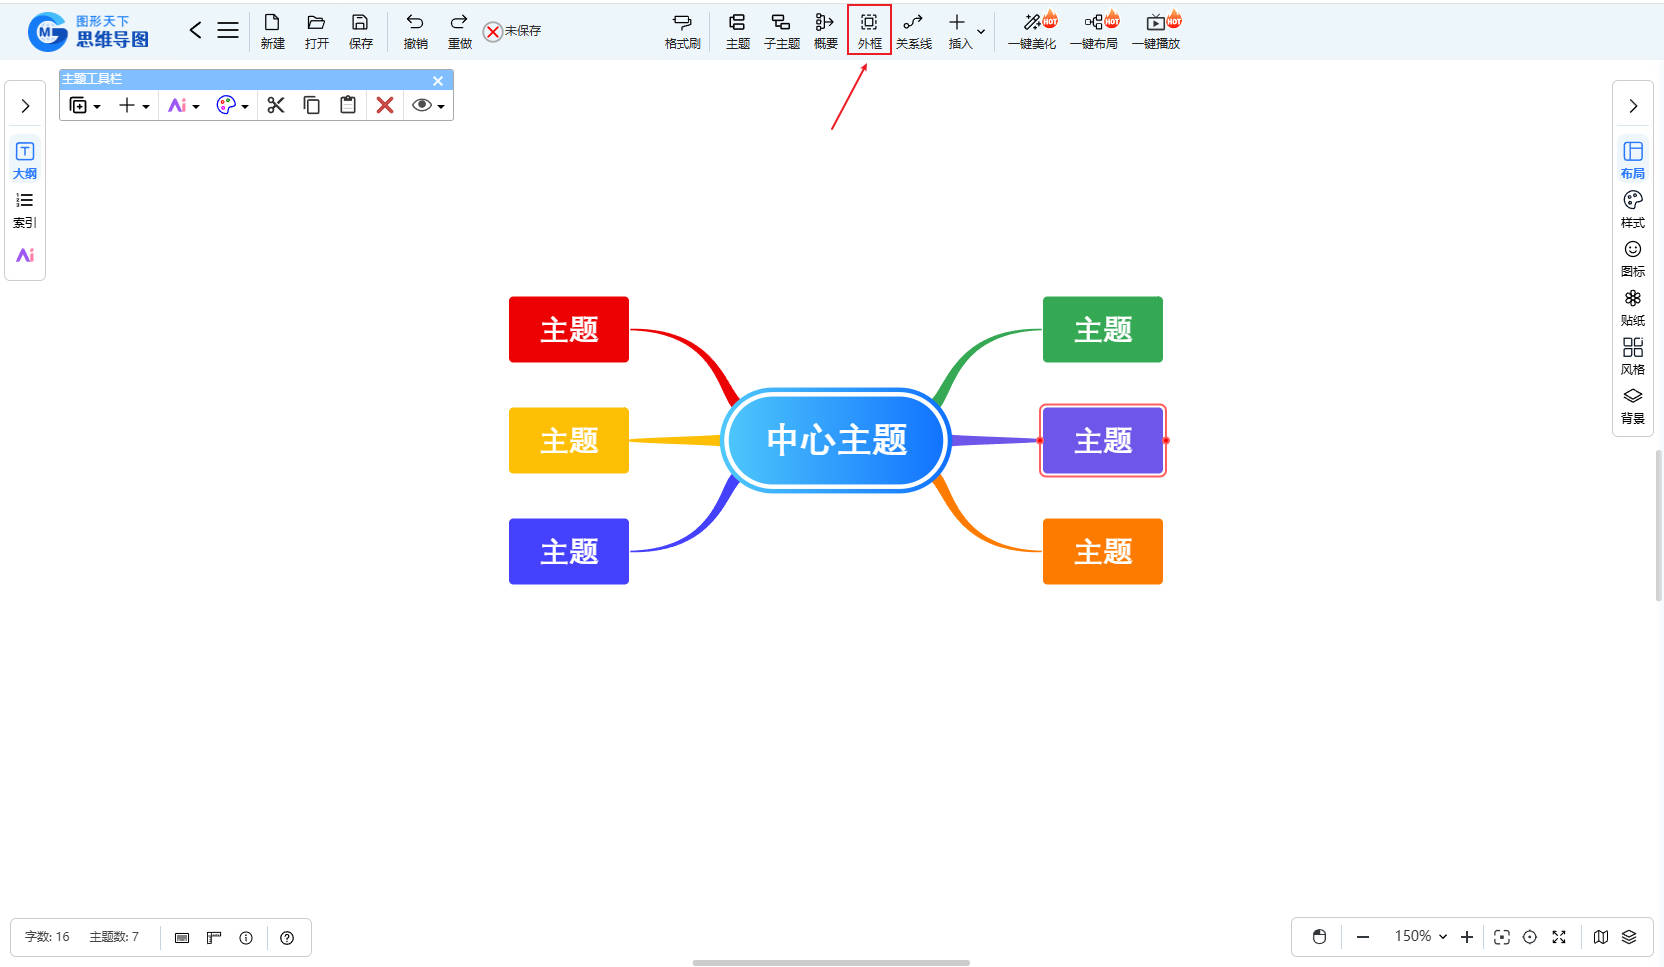Screen dimensions: 1664x967
Task: Open the 150% zoom level dropdown
Action: 1421,937
